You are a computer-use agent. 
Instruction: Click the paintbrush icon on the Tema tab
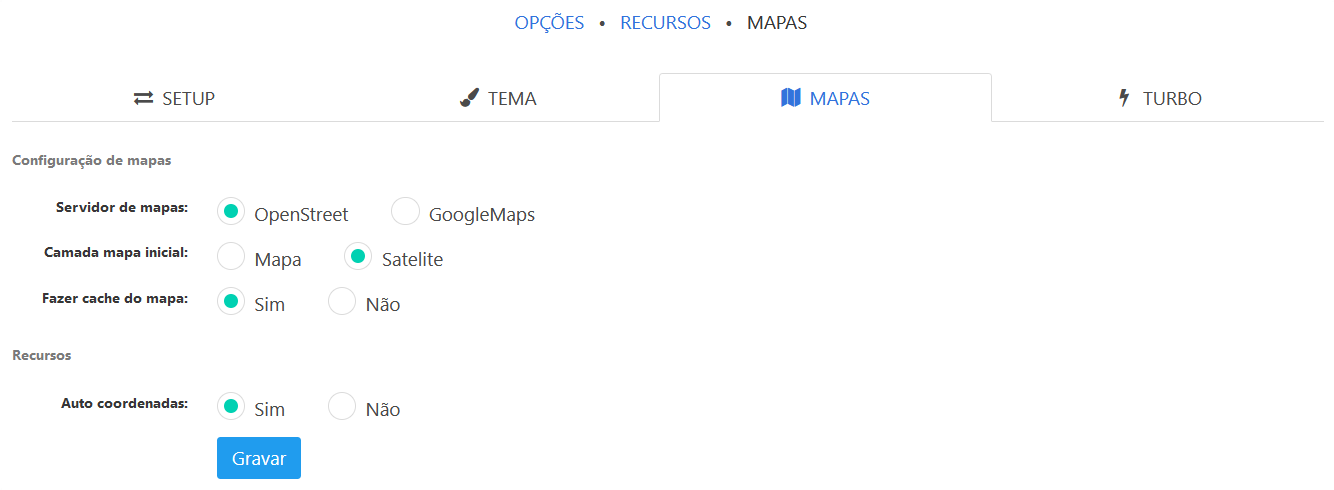(x=470, y=98)
